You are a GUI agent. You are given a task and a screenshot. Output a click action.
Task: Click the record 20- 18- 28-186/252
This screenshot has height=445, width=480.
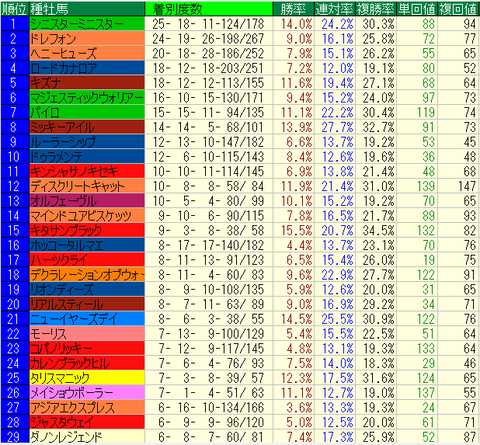(209, 53)
